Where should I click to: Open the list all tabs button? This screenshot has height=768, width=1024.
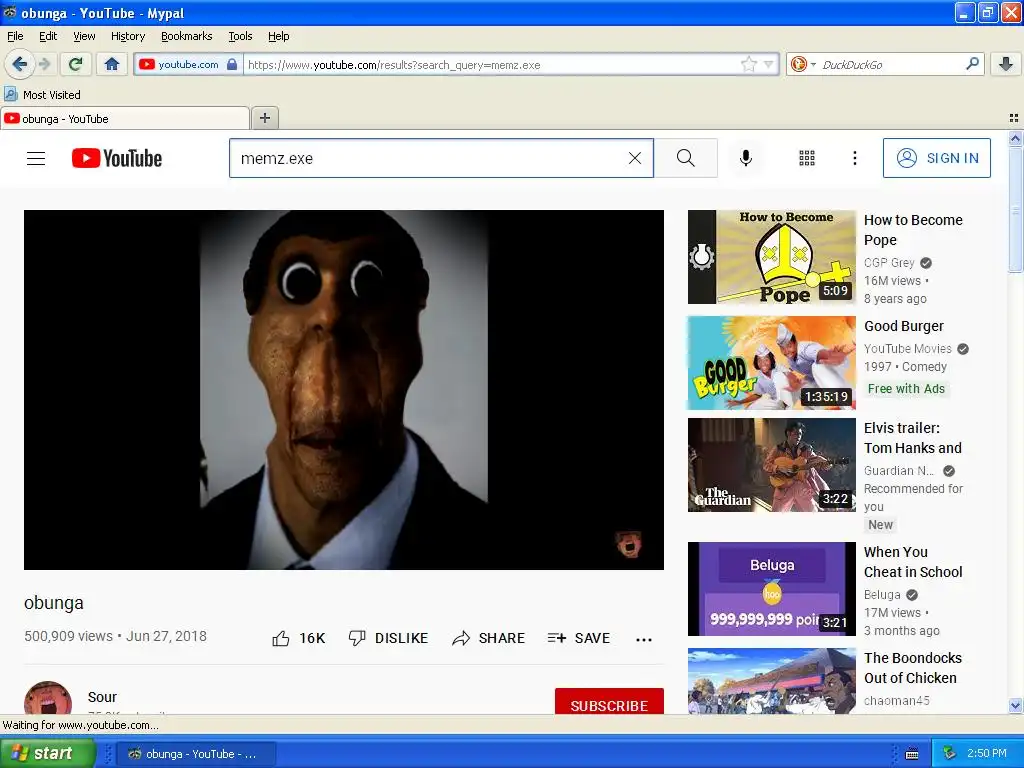[1014, 118]
